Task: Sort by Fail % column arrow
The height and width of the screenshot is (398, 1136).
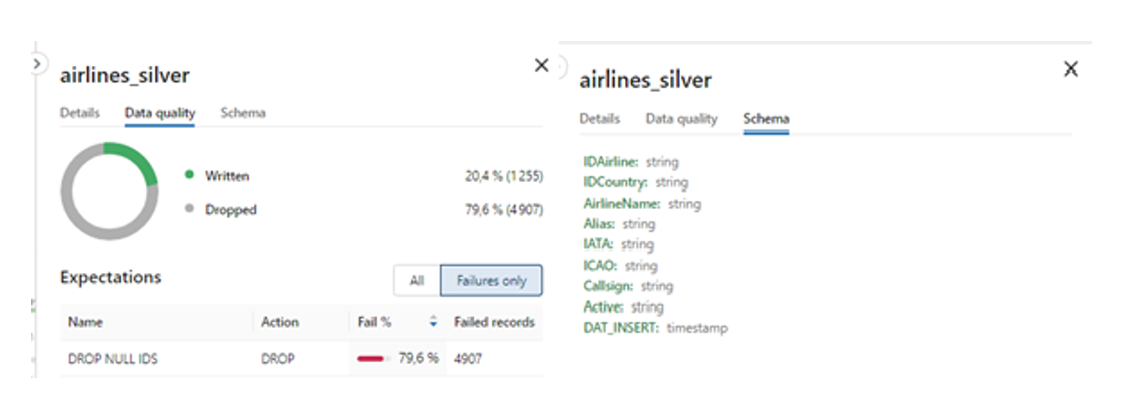Action: 433,323
